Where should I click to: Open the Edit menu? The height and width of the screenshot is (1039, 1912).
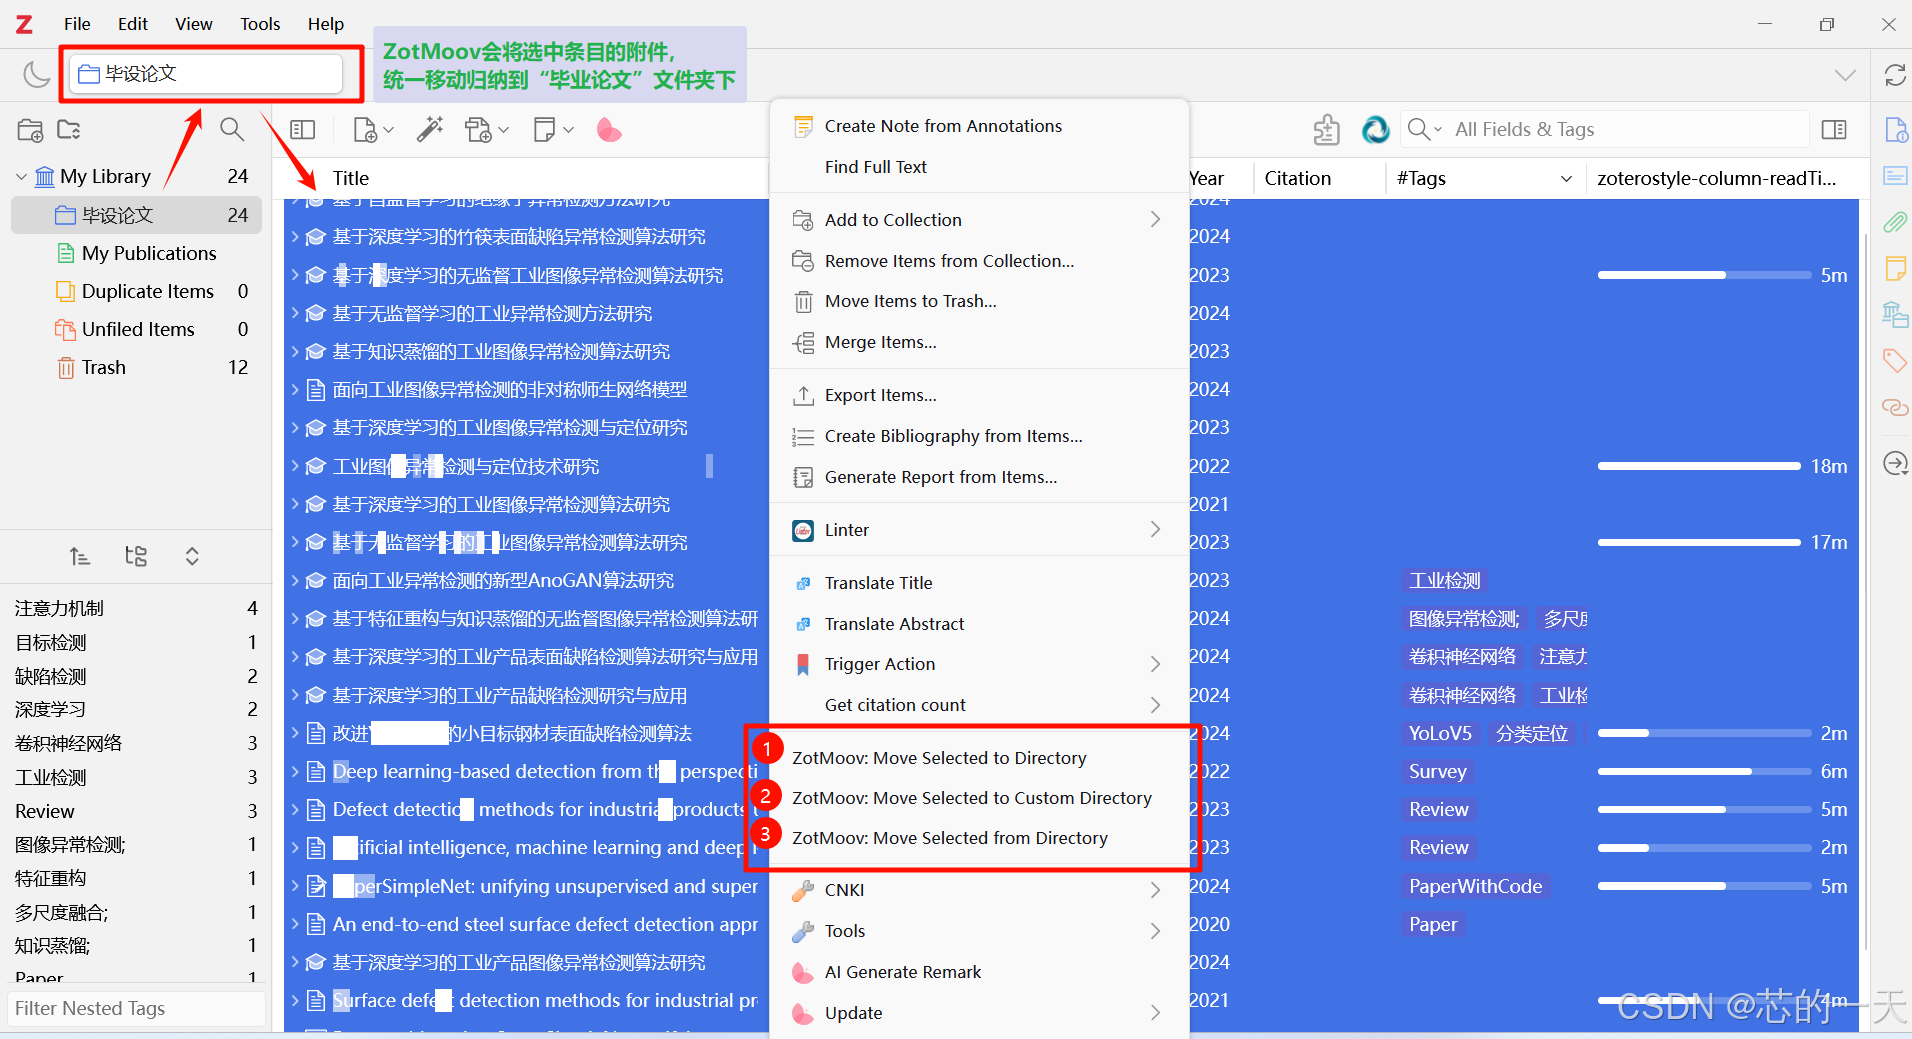(132, 24)
